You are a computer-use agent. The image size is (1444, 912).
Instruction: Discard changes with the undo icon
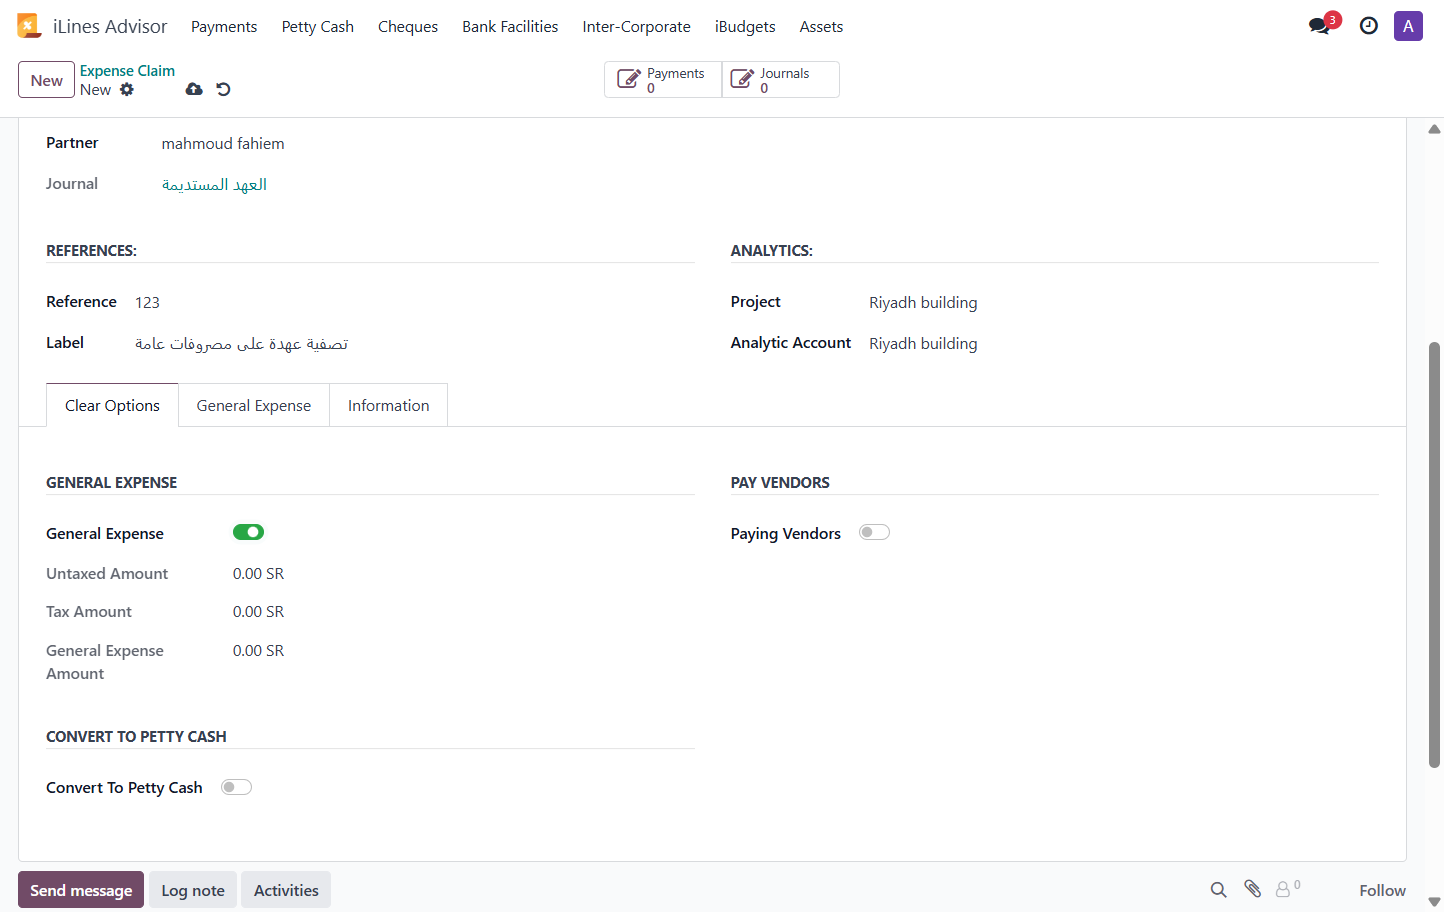223,89
